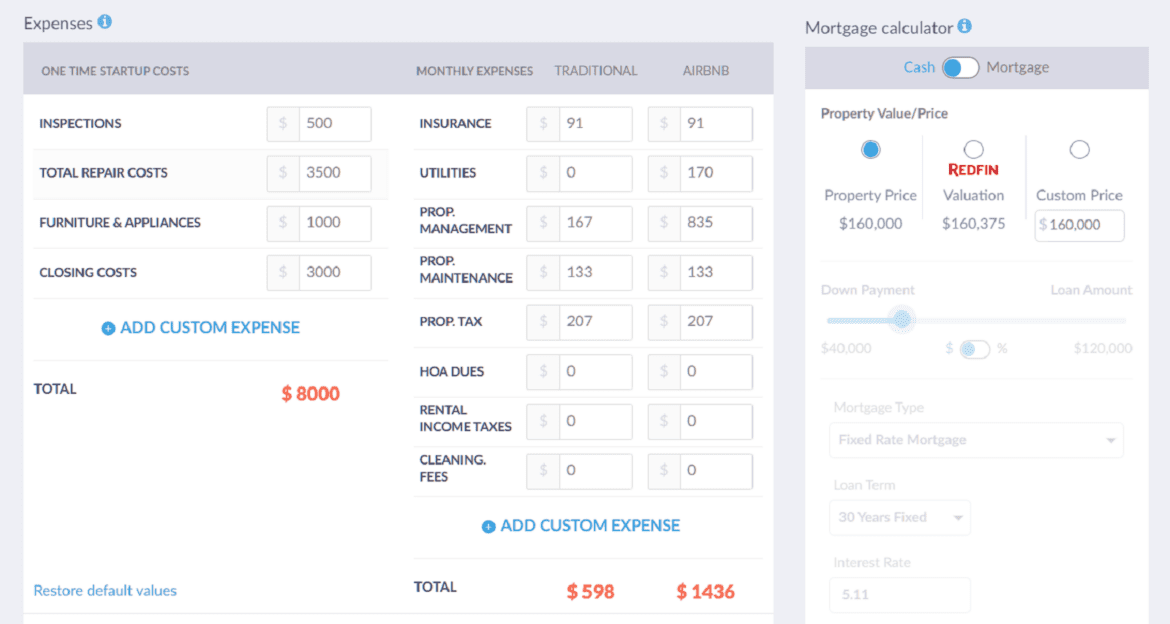This screenshot has width=1170, height=624.
Task: Click the Restore default values link
Action: tap(105, 590)
